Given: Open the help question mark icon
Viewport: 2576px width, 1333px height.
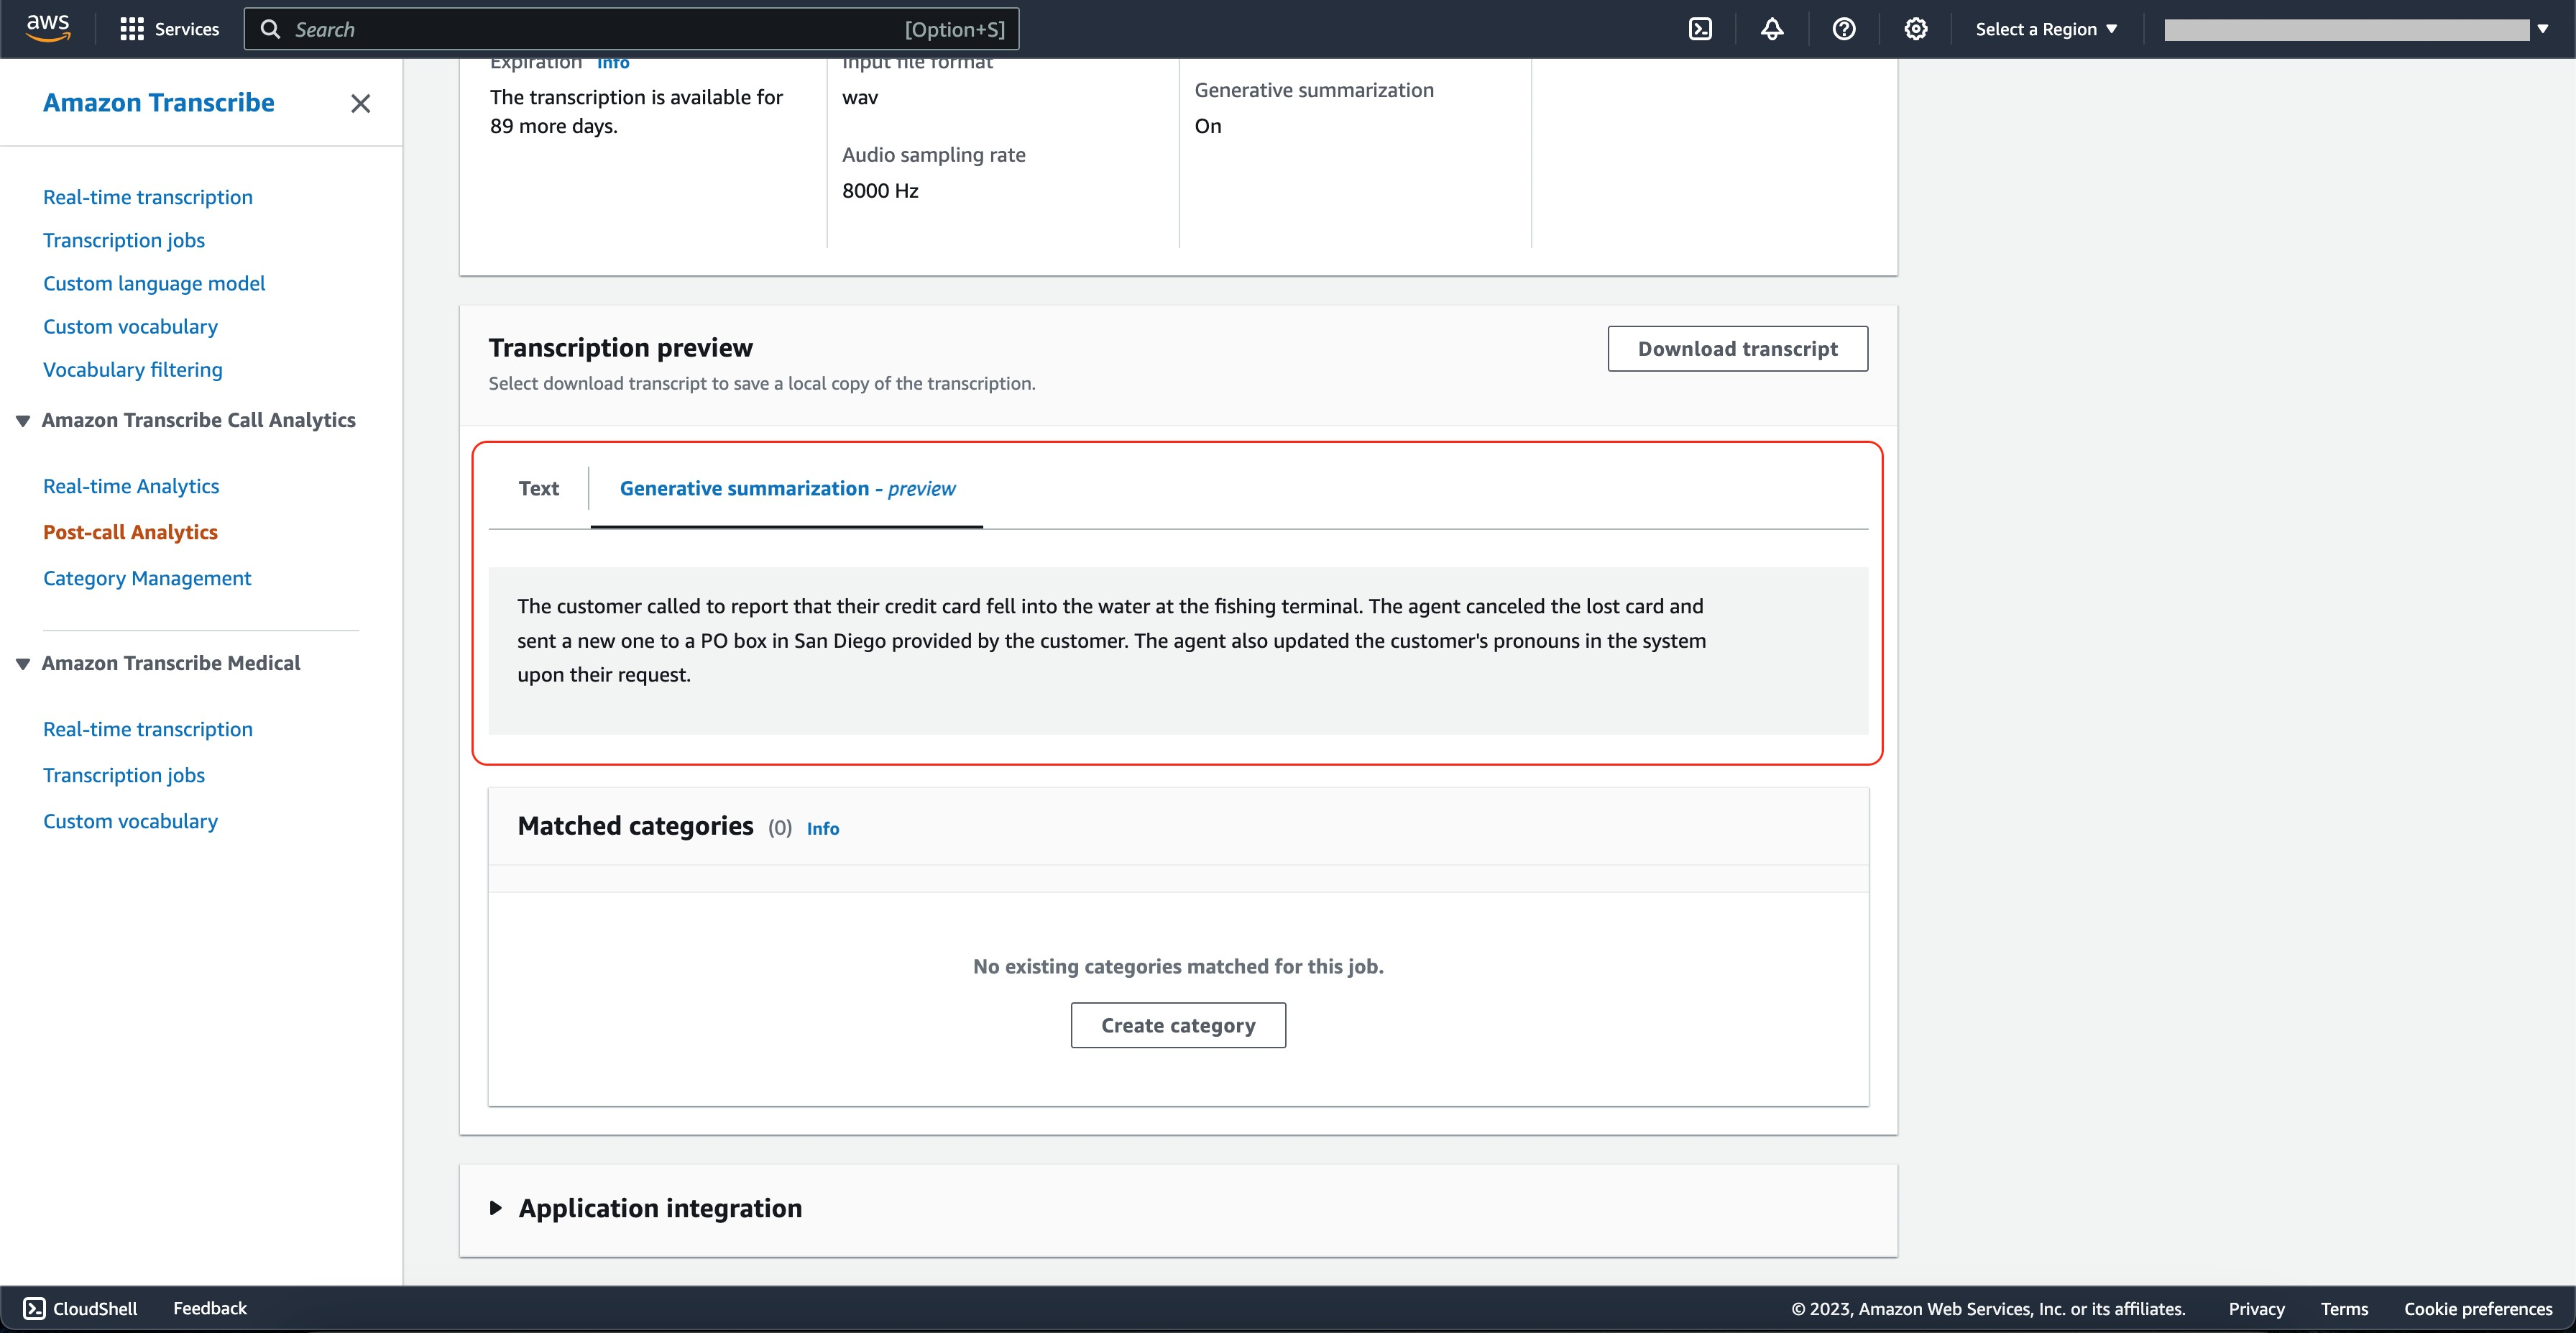Looking at the screenshot, I should click(1844, 29).
